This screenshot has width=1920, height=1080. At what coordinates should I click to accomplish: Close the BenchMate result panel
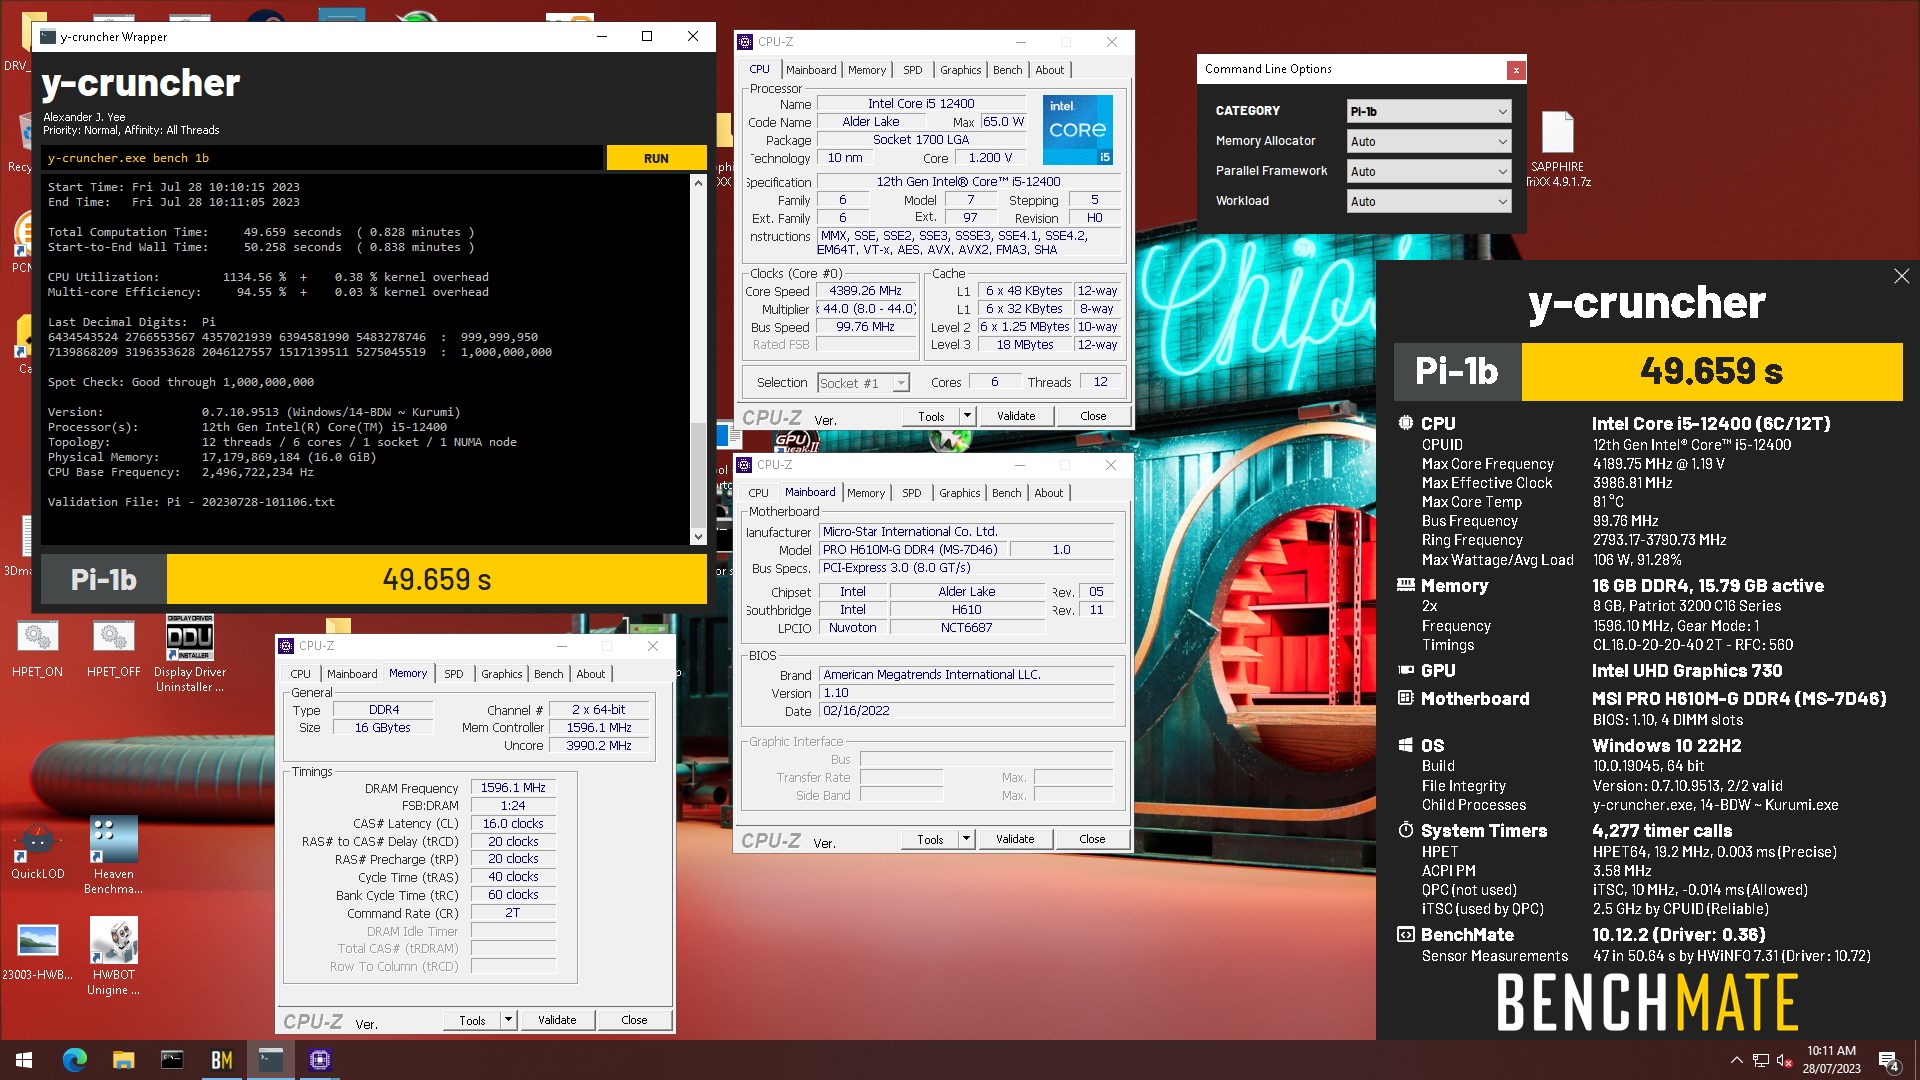pos(1901,276)
